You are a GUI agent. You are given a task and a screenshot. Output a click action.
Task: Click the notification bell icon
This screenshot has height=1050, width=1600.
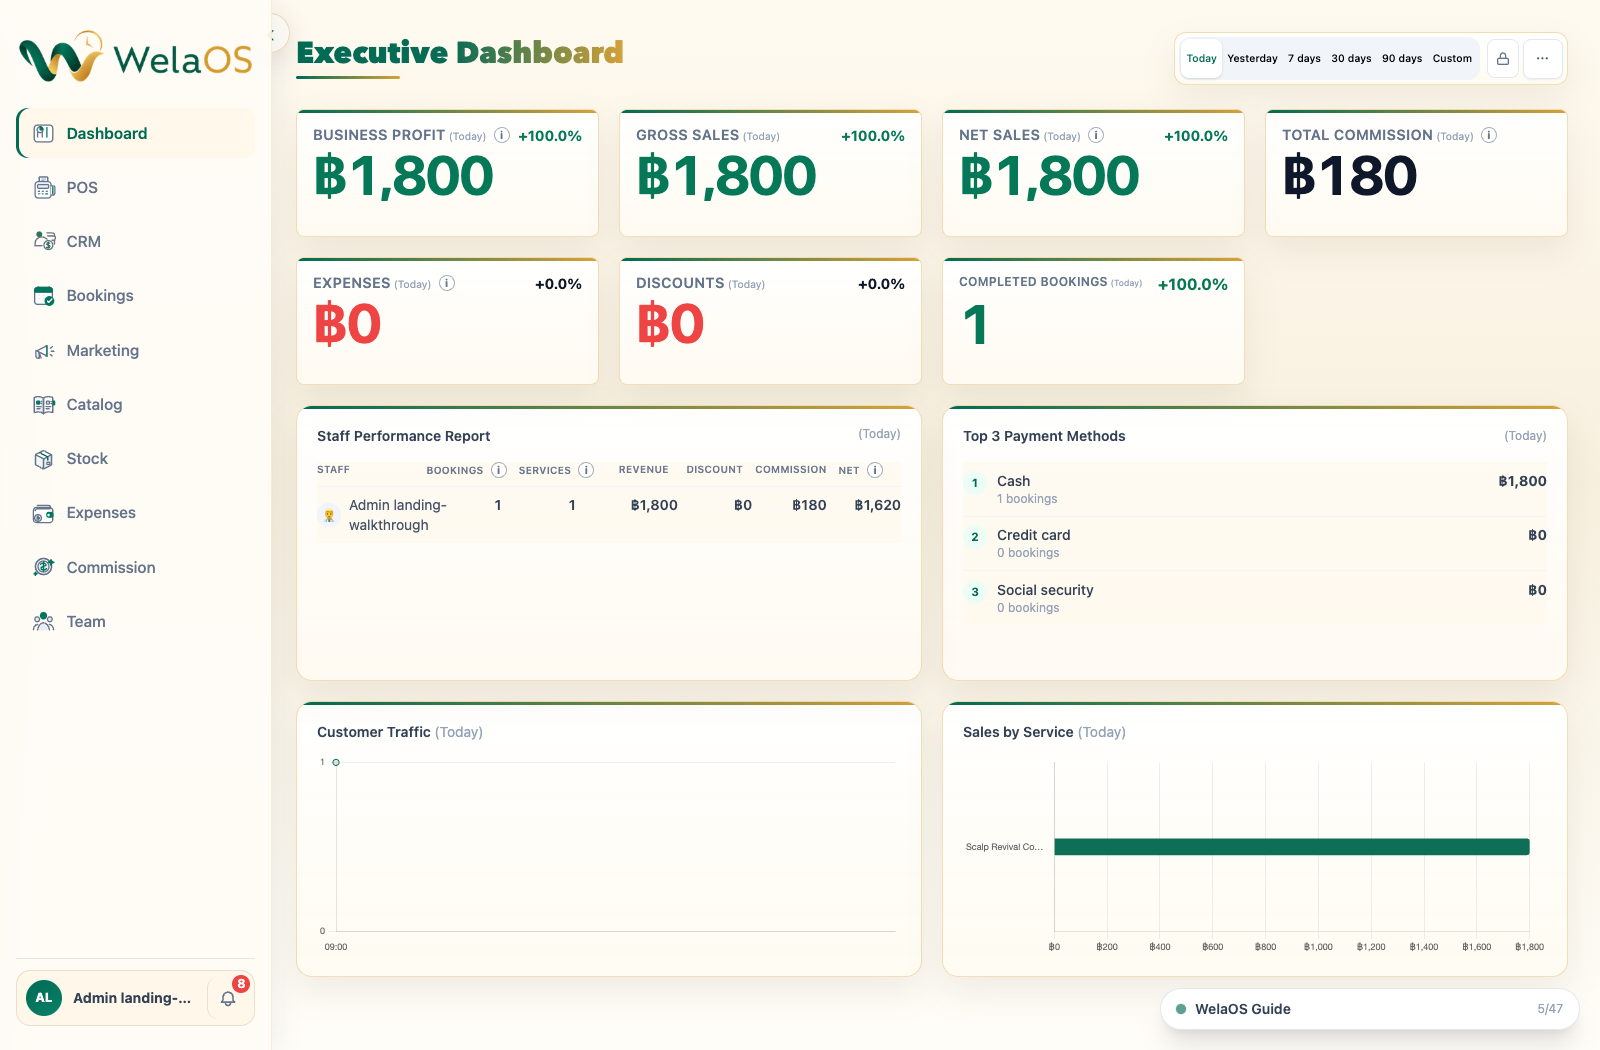pyautogui.click(x=228, y=998)
